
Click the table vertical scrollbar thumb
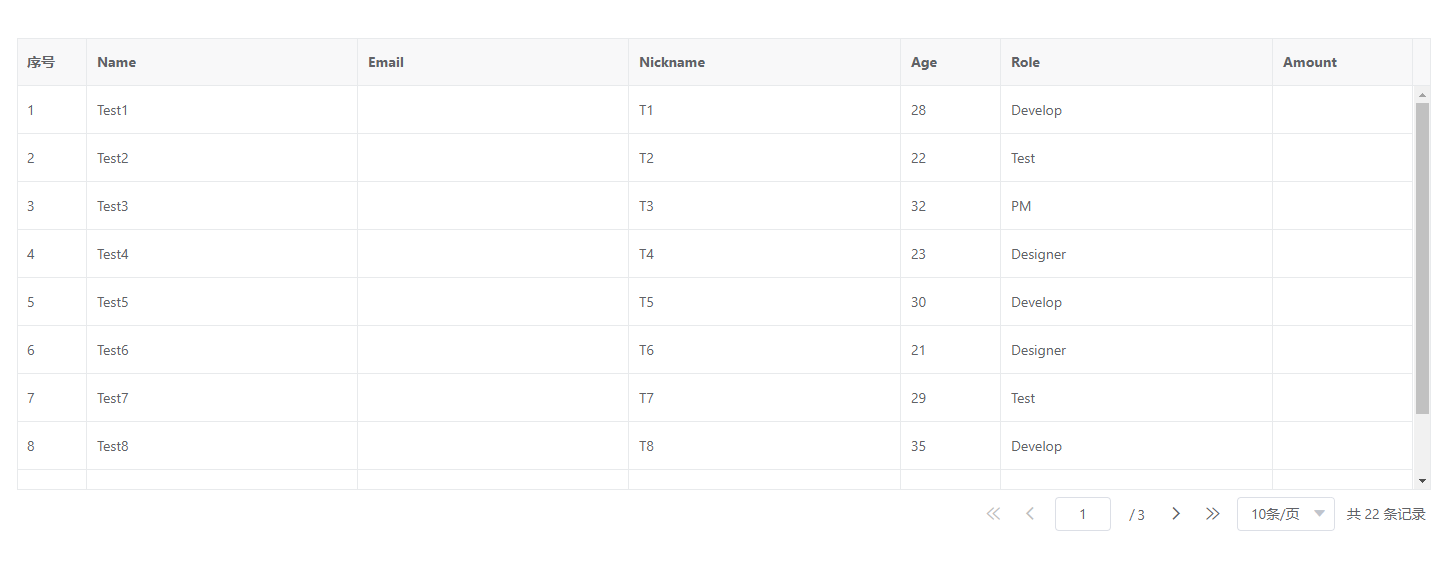1422,258
